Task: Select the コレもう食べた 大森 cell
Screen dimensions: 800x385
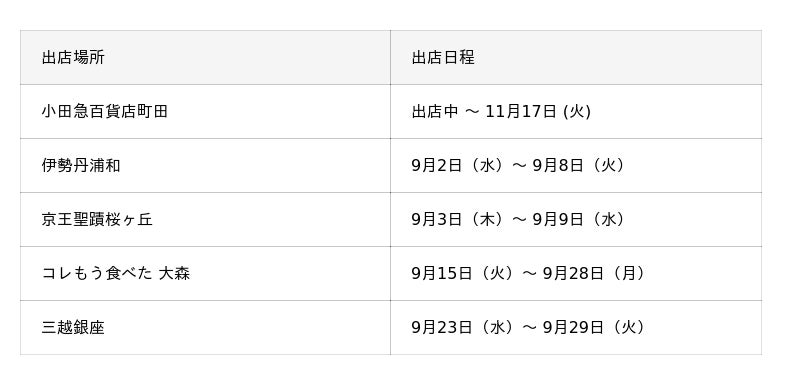Action: click(205, 273)
